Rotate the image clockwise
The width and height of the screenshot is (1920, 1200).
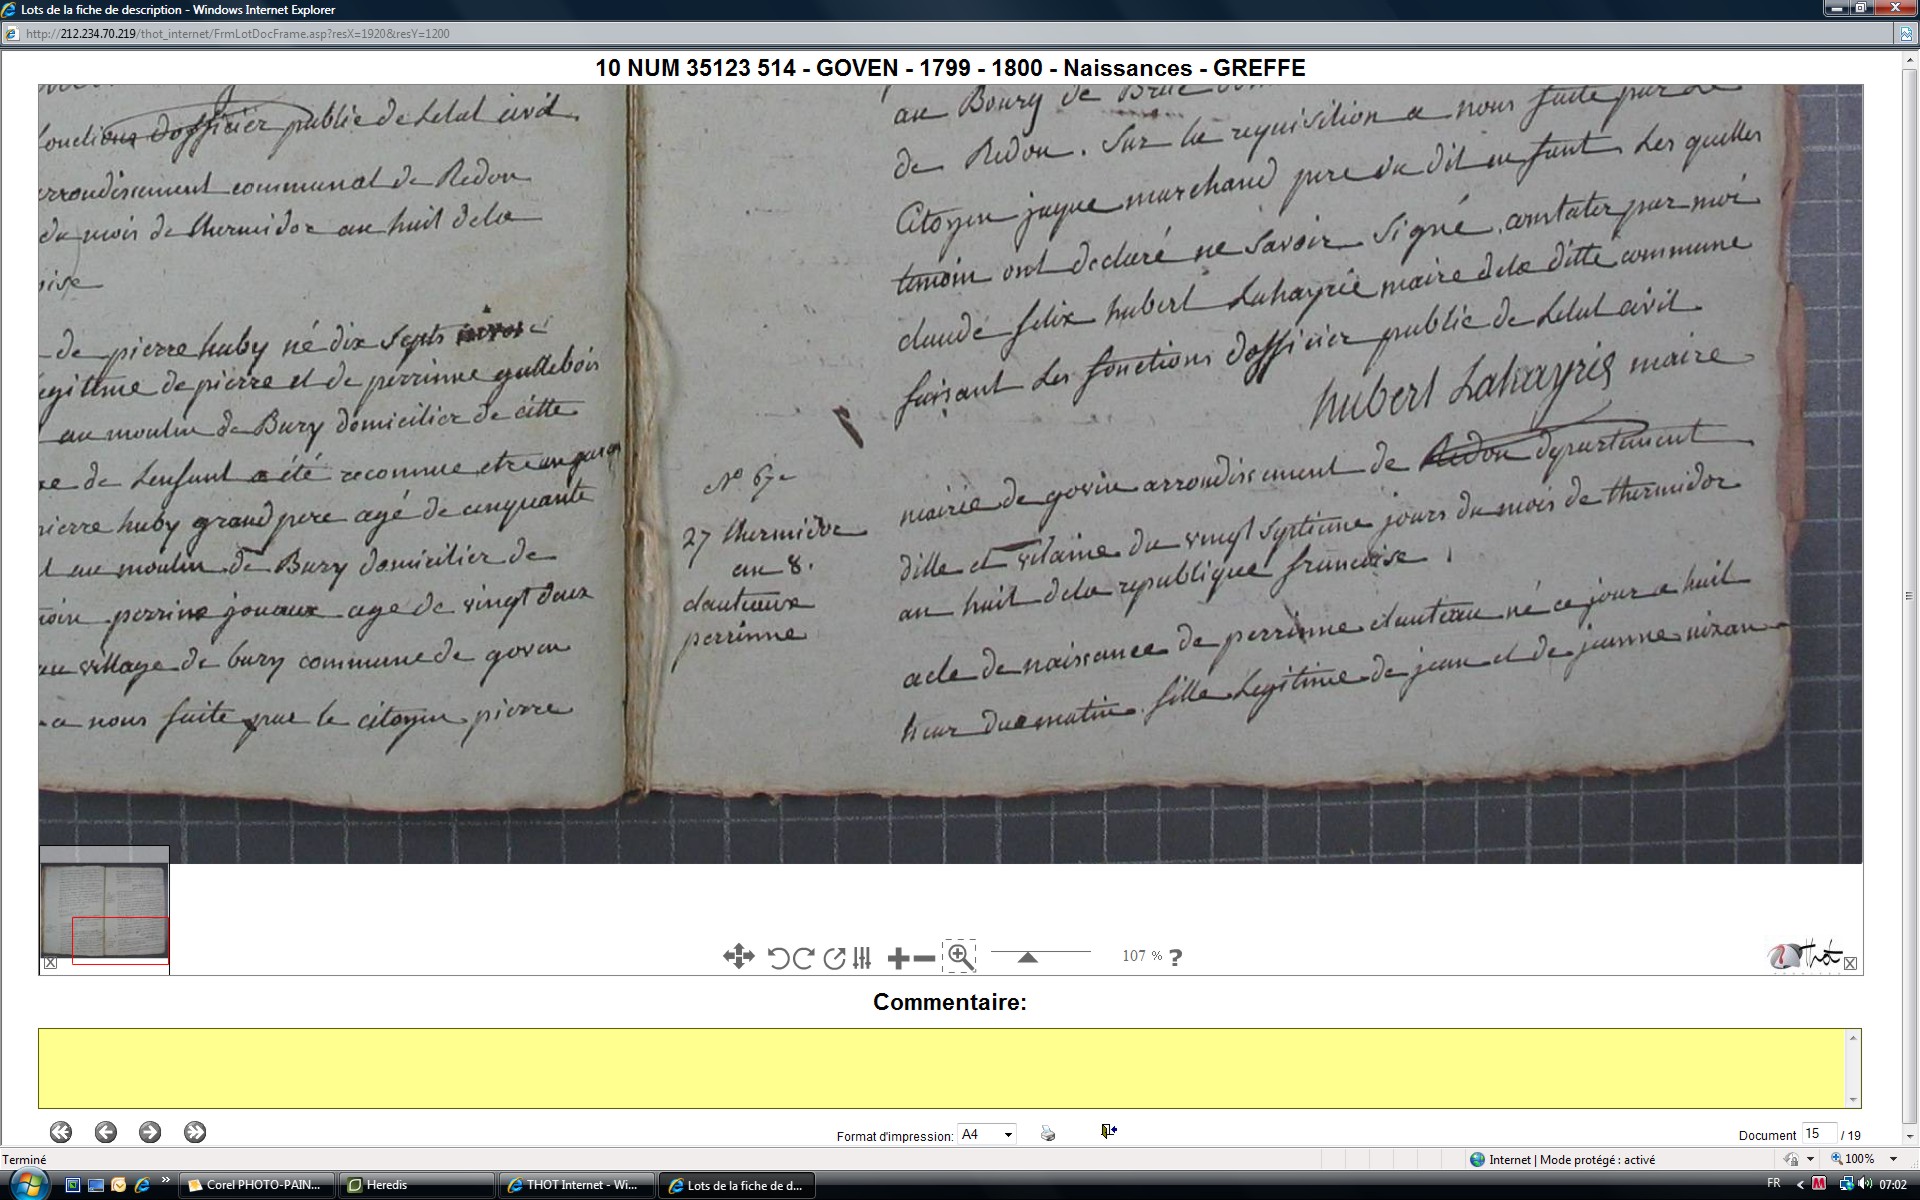(x=803, y=958)
